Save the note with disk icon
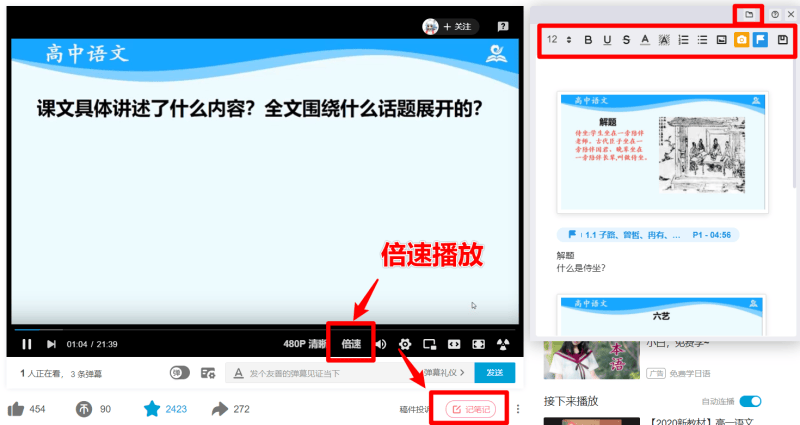The image size is (800, 425). (783, 40)
